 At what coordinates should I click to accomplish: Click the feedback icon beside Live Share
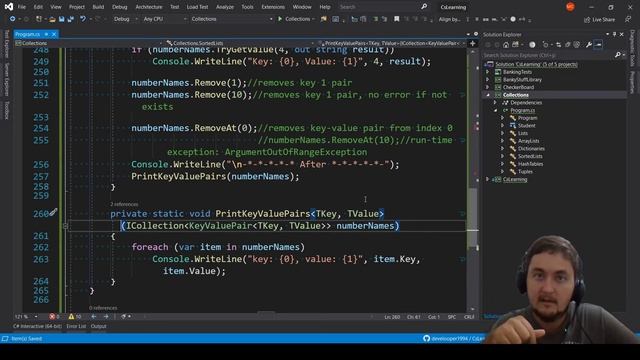click(628, 19)
